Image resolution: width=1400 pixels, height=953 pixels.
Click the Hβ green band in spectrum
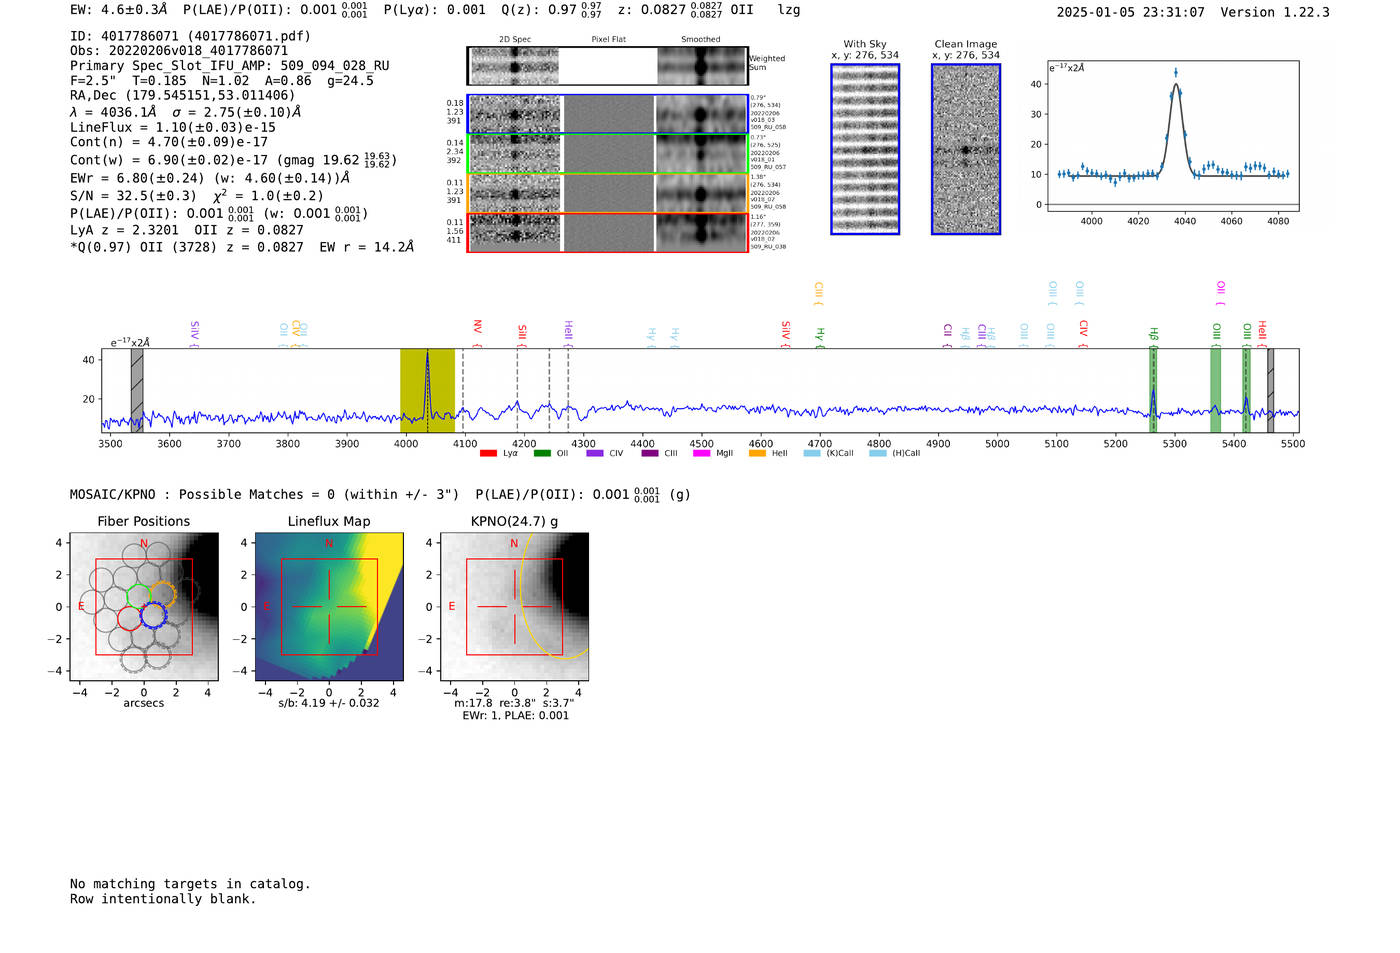pos(1153,391)
